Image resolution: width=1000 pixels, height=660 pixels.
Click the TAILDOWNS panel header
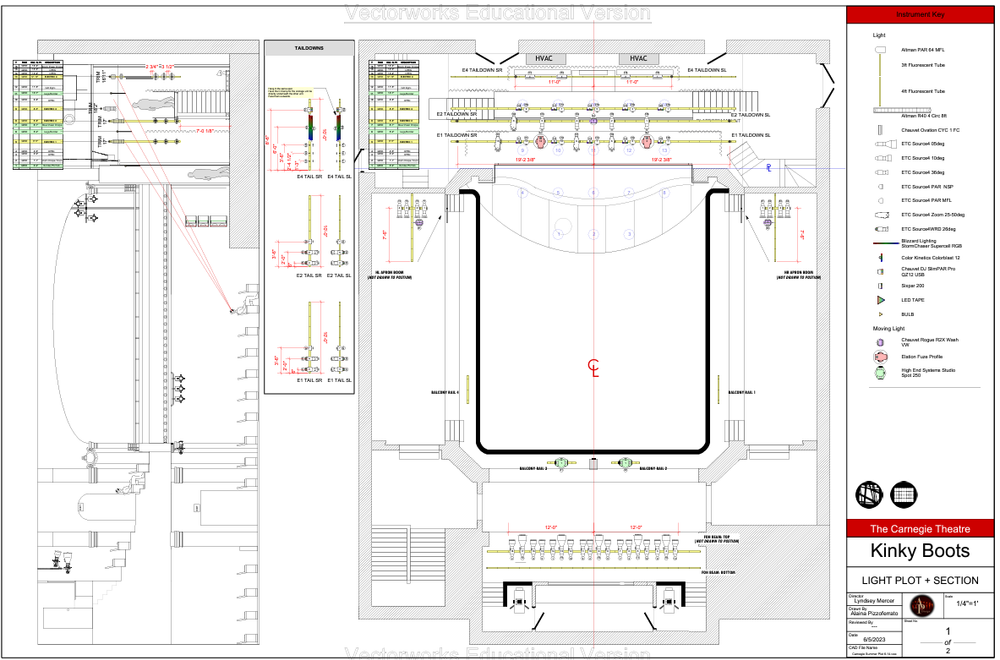coord(309,48)
